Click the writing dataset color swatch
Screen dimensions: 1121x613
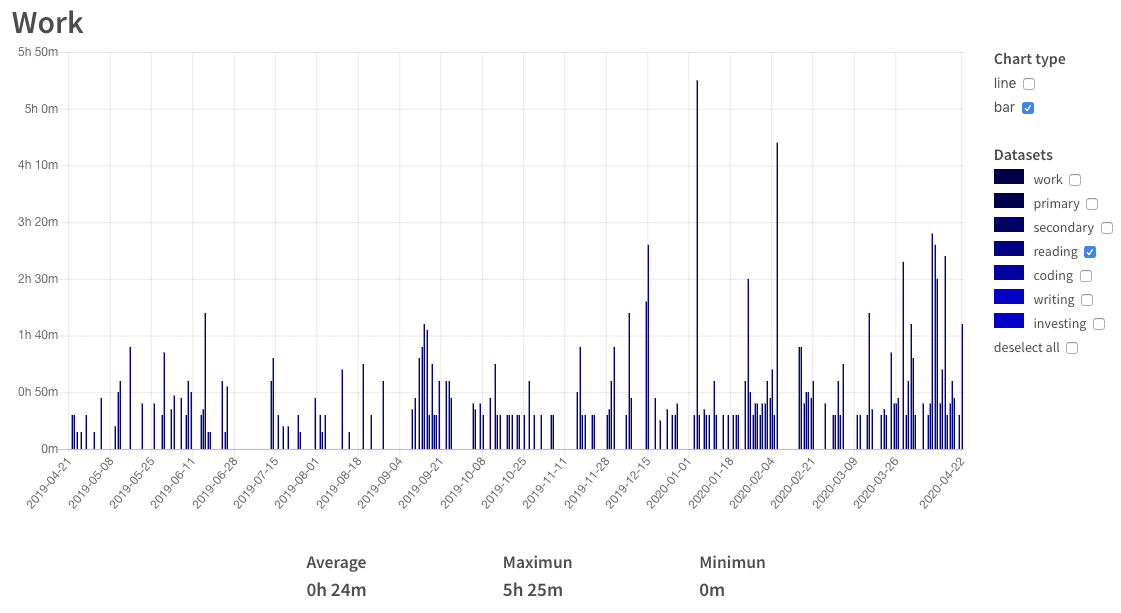[x=1009, y=297]
